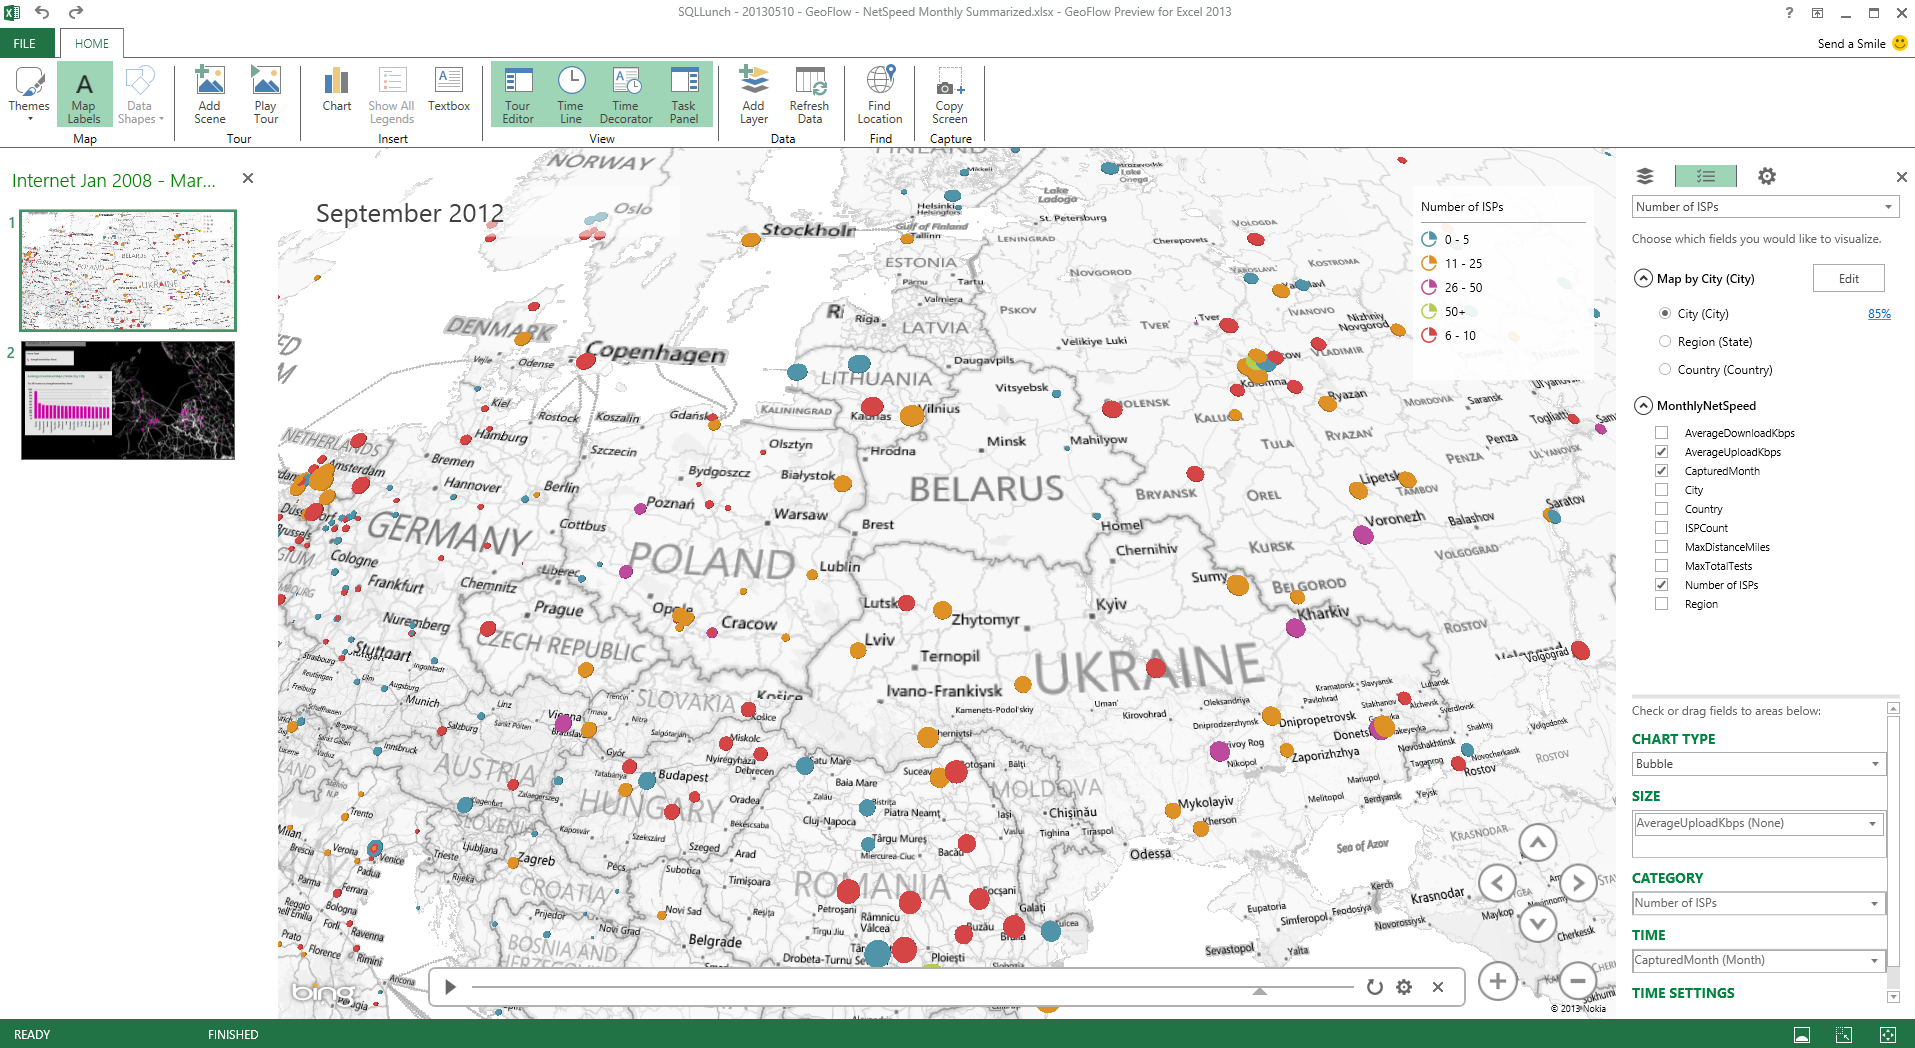Insert a Chart
Viewport: 1915px width, 1048px height.
(337, 90)
